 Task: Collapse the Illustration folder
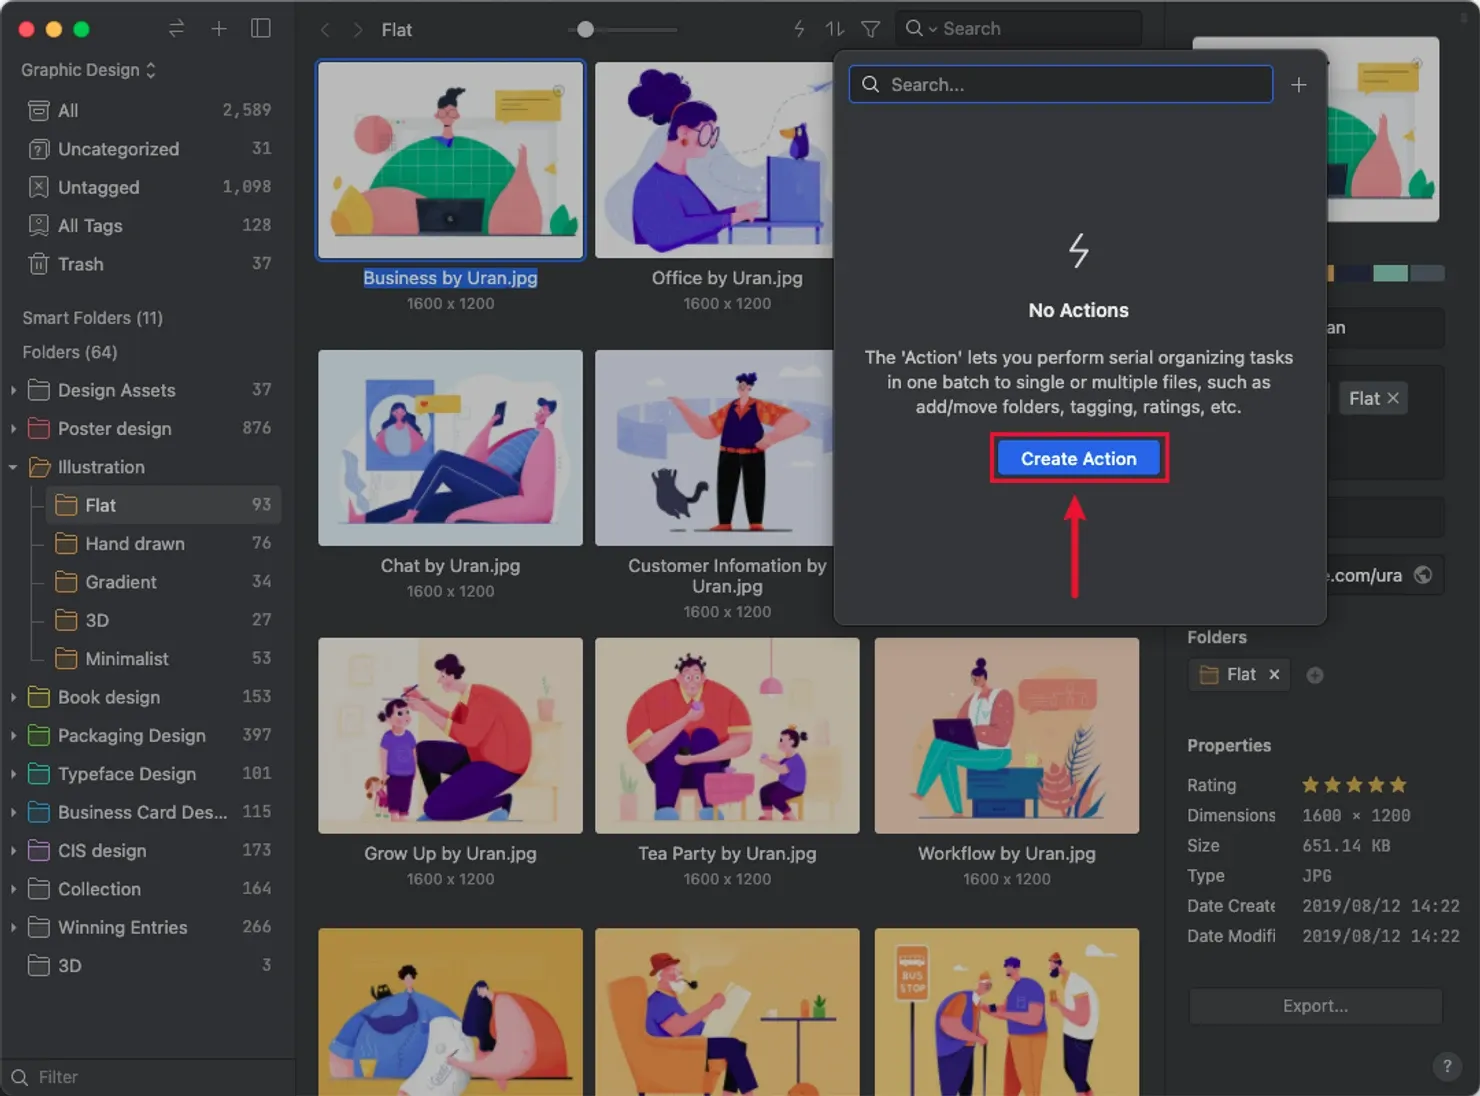[13, 467]
